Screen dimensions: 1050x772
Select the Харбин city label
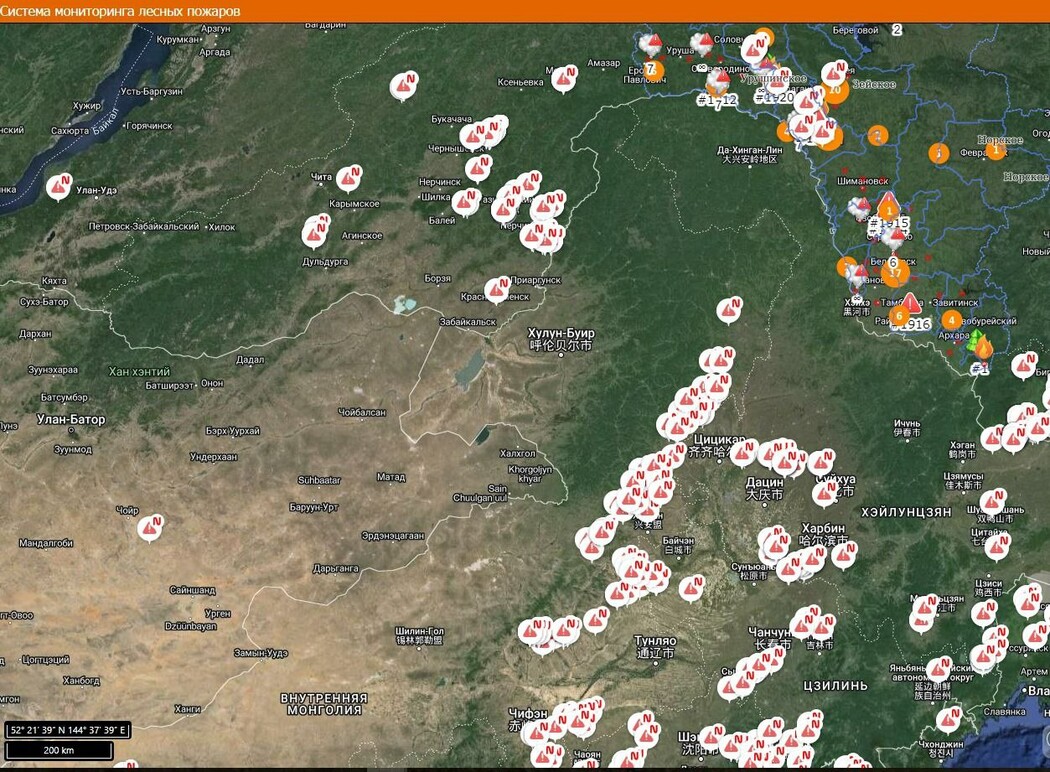tap(823, 528)
